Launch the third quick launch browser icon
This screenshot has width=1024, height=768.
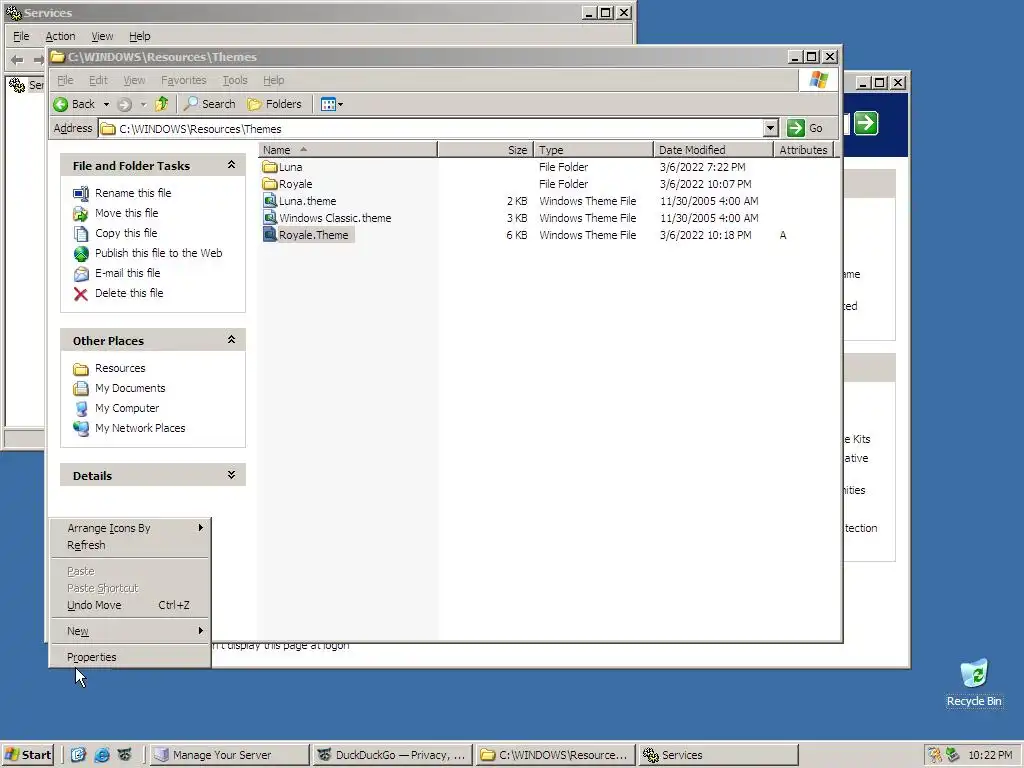pos(125,755)
